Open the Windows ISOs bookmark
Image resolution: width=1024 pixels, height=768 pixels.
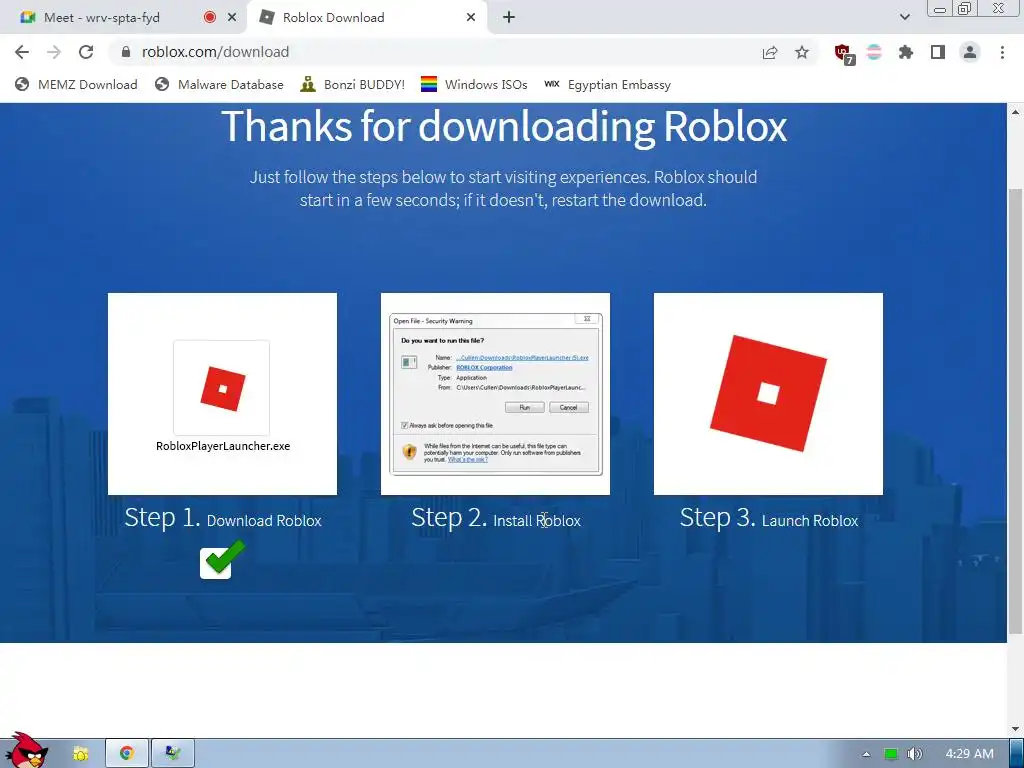pos(474,85)
